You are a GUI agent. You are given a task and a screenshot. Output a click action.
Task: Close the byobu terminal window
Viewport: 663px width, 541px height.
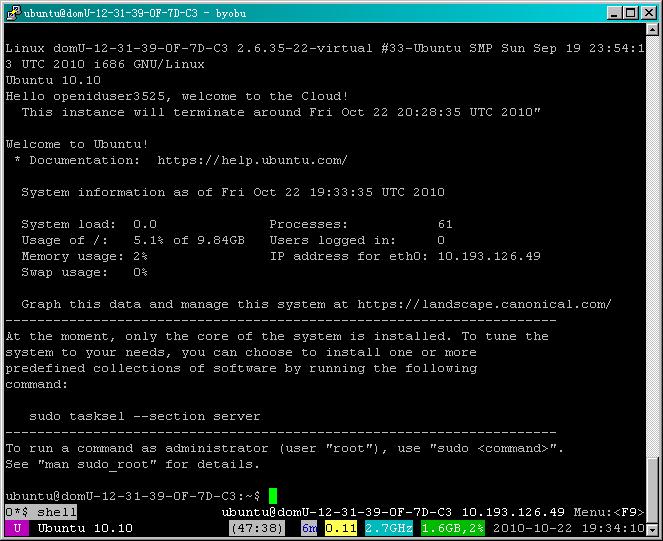pyautogui.click(x=649, y=13)
